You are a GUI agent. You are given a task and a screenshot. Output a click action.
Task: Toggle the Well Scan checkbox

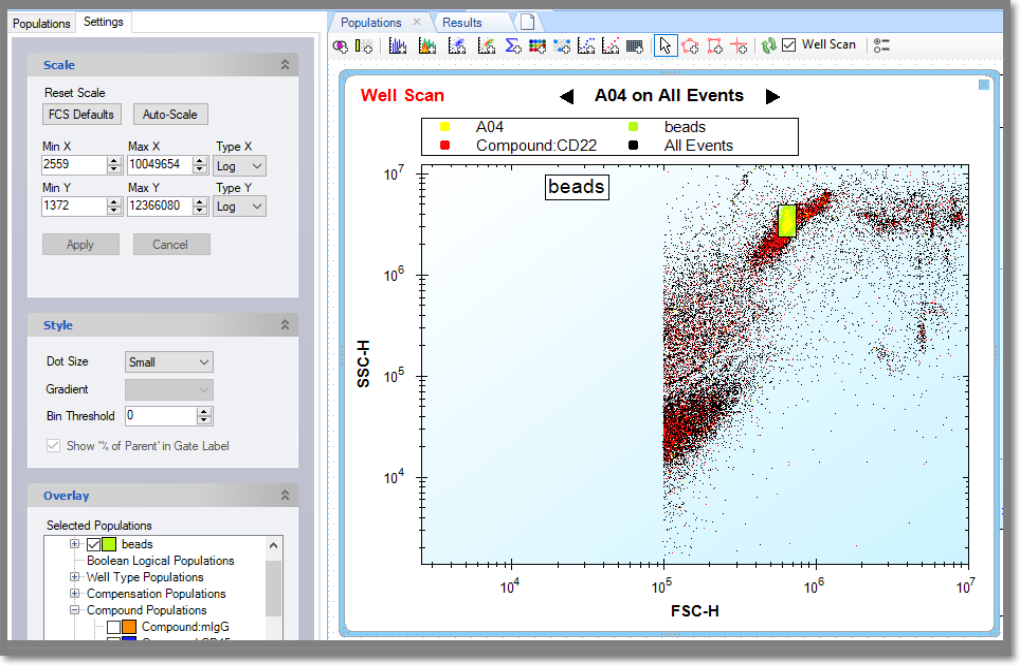[x=789, y=45]
